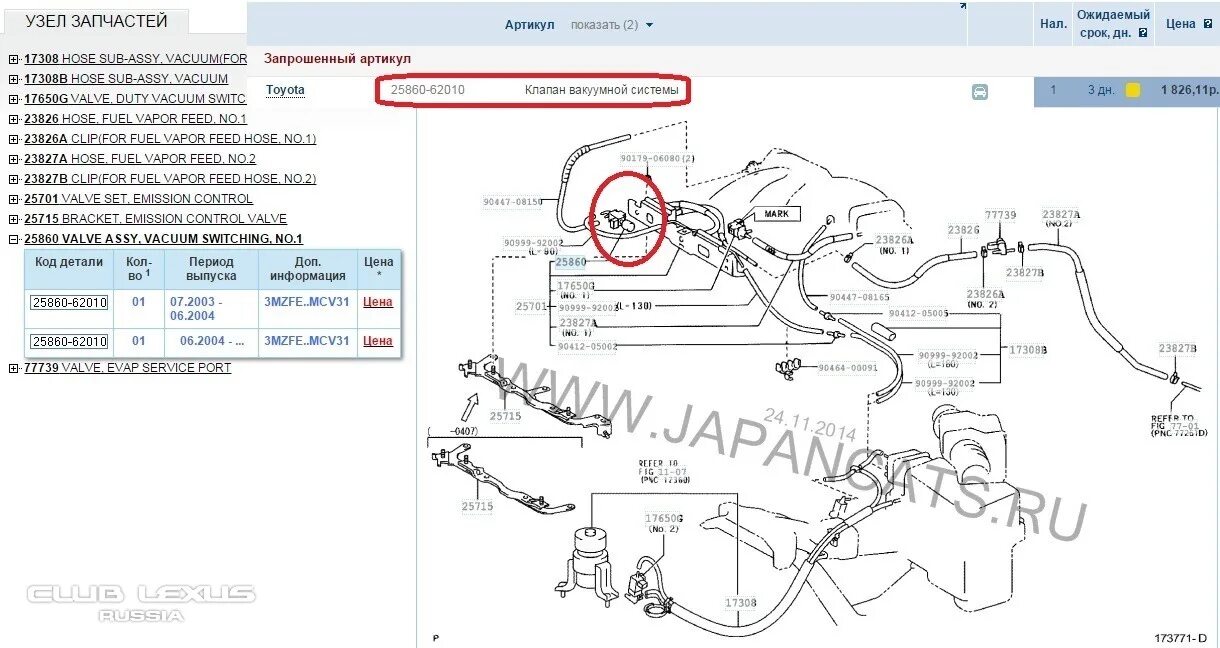Open 23827B CLIP(FOR FUEL VAPOR FEED HOSE link
Image resolution: width=1220 pixels, height=648 pixels.
[x=170, y=179]
